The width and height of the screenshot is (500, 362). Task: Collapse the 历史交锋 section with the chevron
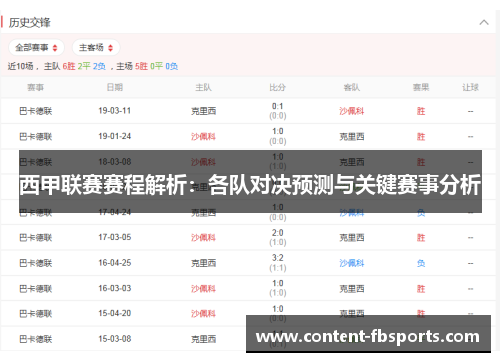point(484,23)
